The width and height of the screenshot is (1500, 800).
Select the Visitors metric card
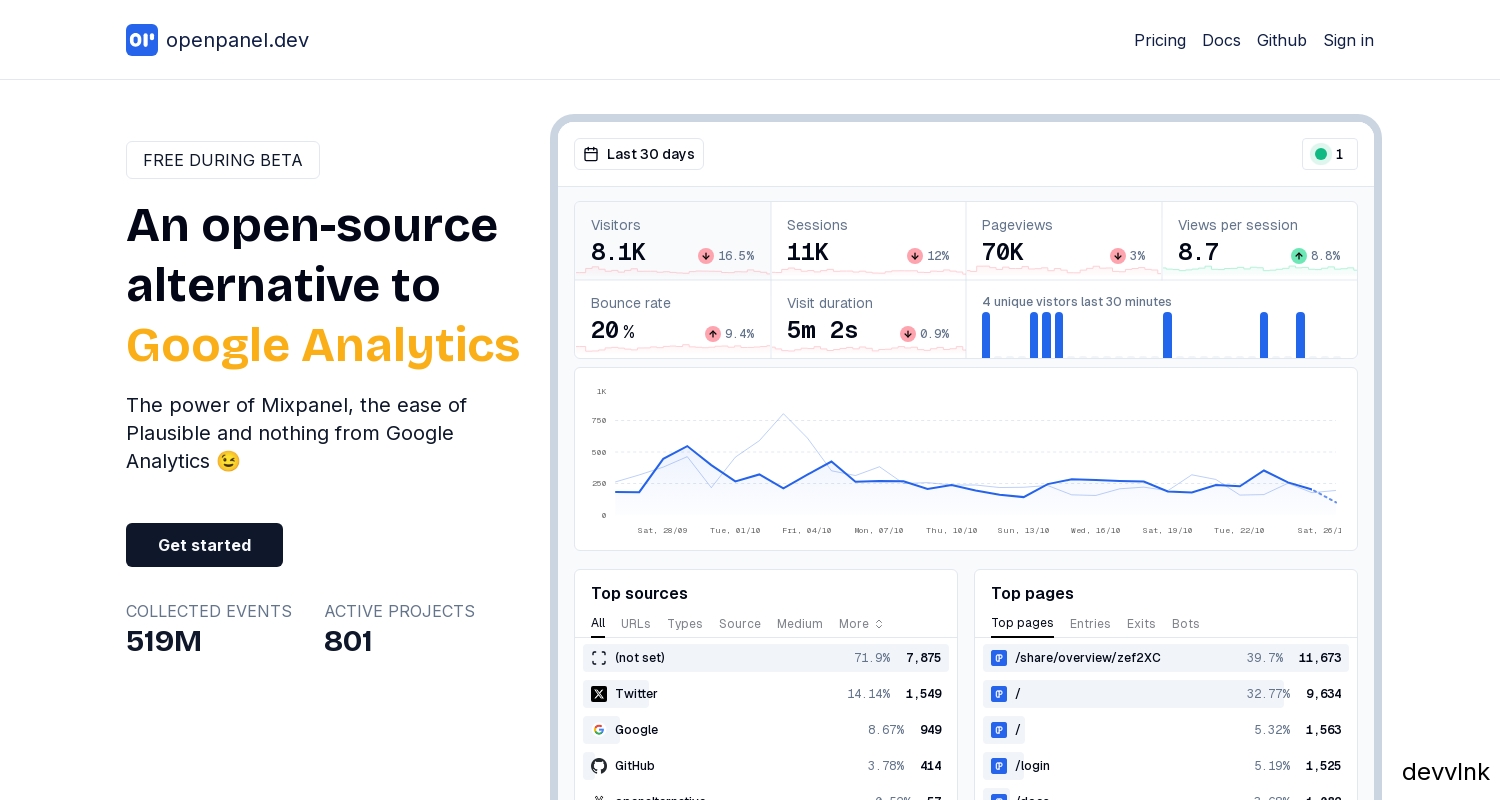tap(673, 241)
